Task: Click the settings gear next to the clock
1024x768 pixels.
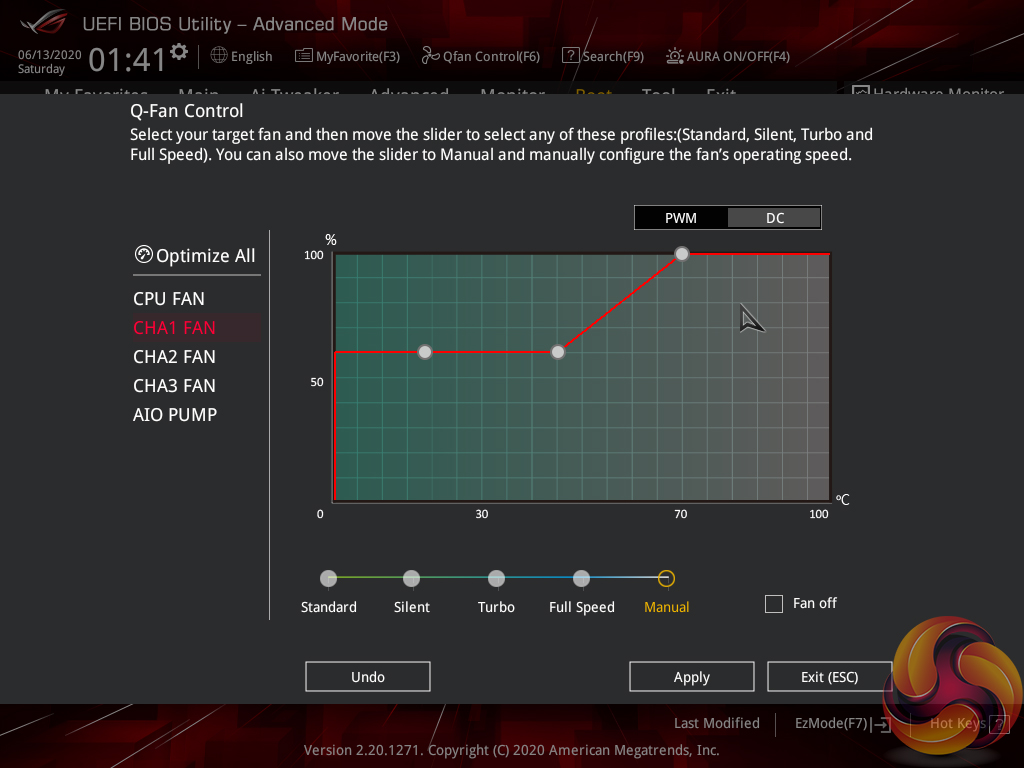Action: point(179,52)
